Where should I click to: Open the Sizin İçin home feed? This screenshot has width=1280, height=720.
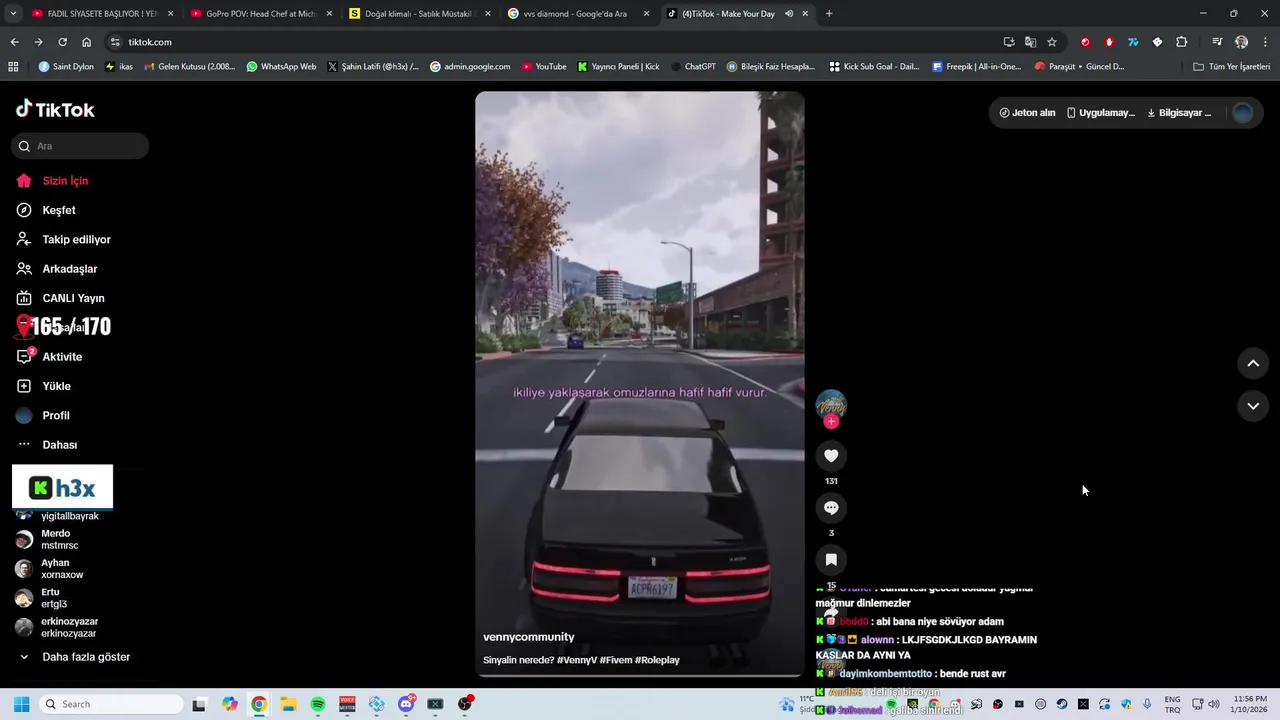53,181
